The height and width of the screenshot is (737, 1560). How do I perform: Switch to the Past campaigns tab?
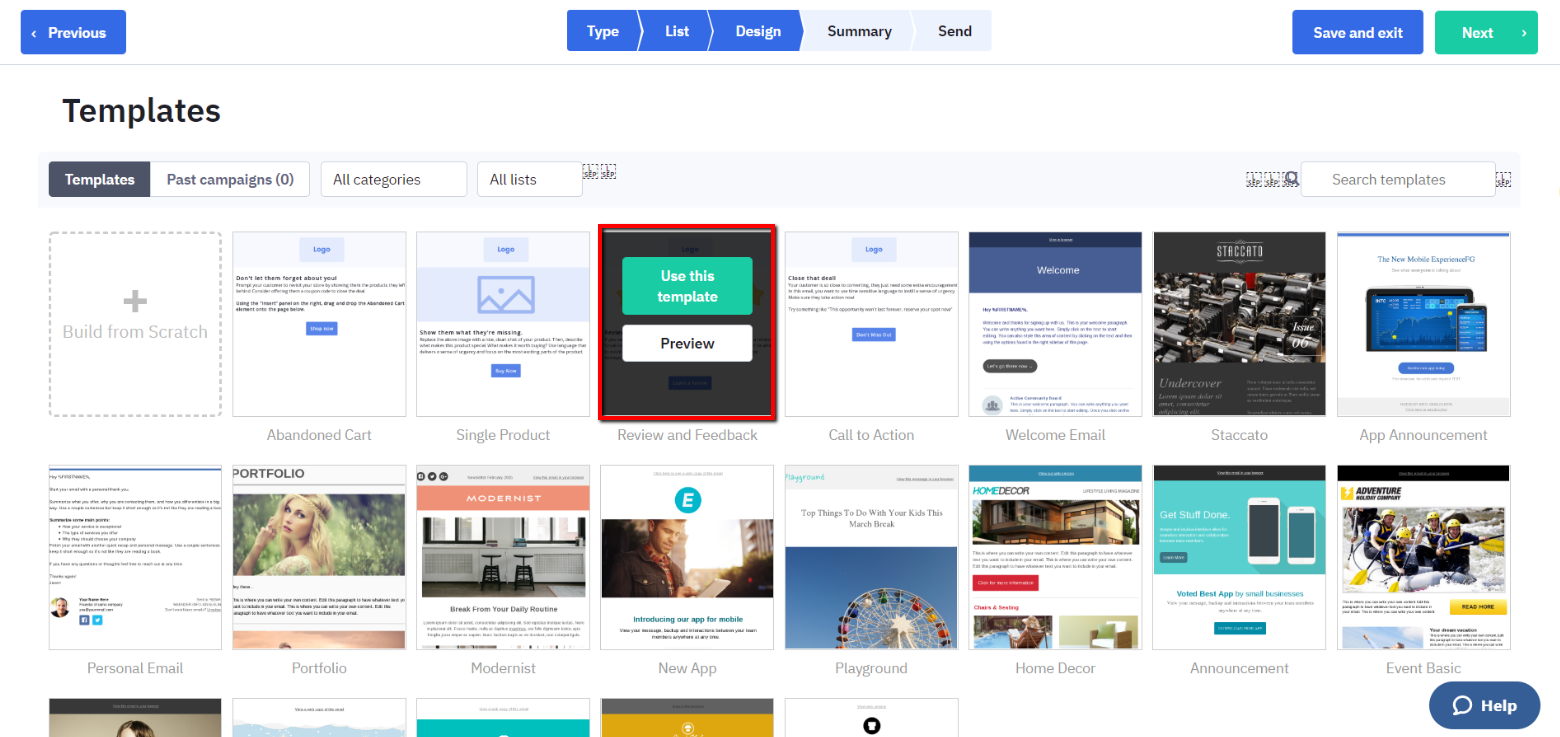coord(230,179)
